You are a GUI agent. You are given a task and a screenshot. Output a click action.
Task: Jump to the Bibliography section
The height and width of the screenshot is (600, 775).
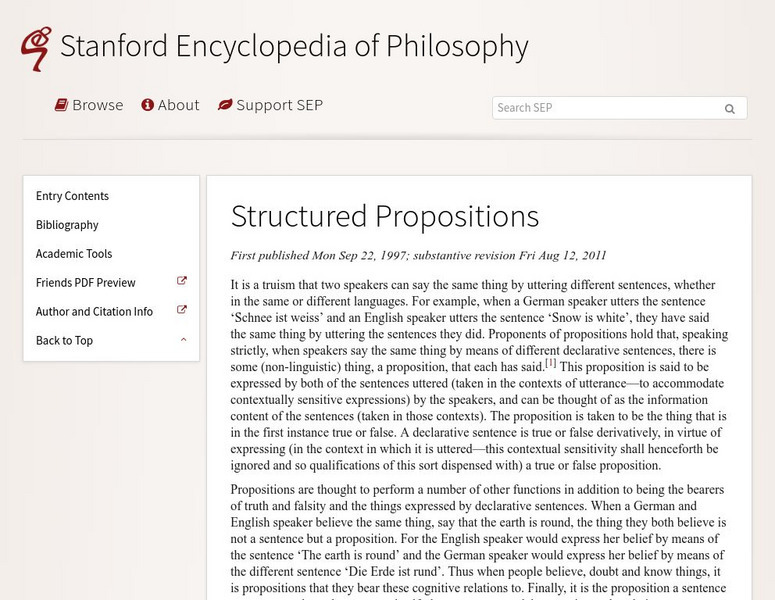point(67,225)
